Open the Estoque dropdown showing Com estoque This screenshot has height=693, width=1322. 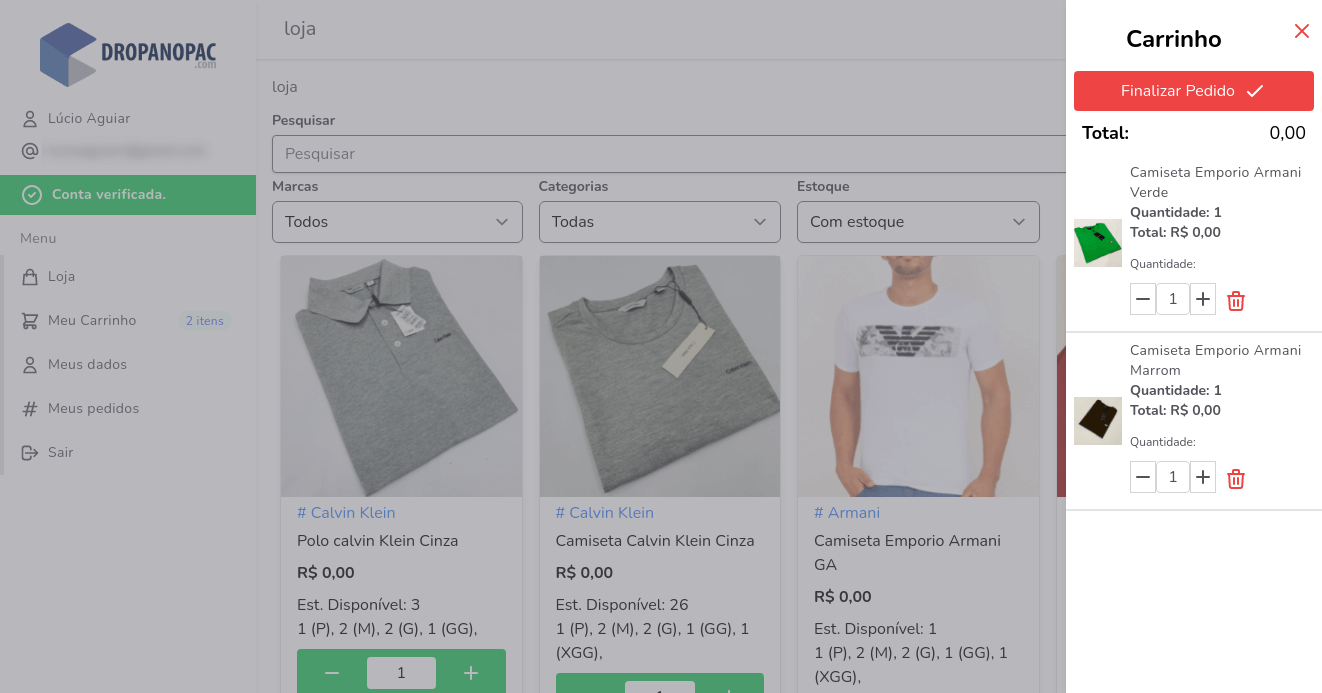[918, 222]
